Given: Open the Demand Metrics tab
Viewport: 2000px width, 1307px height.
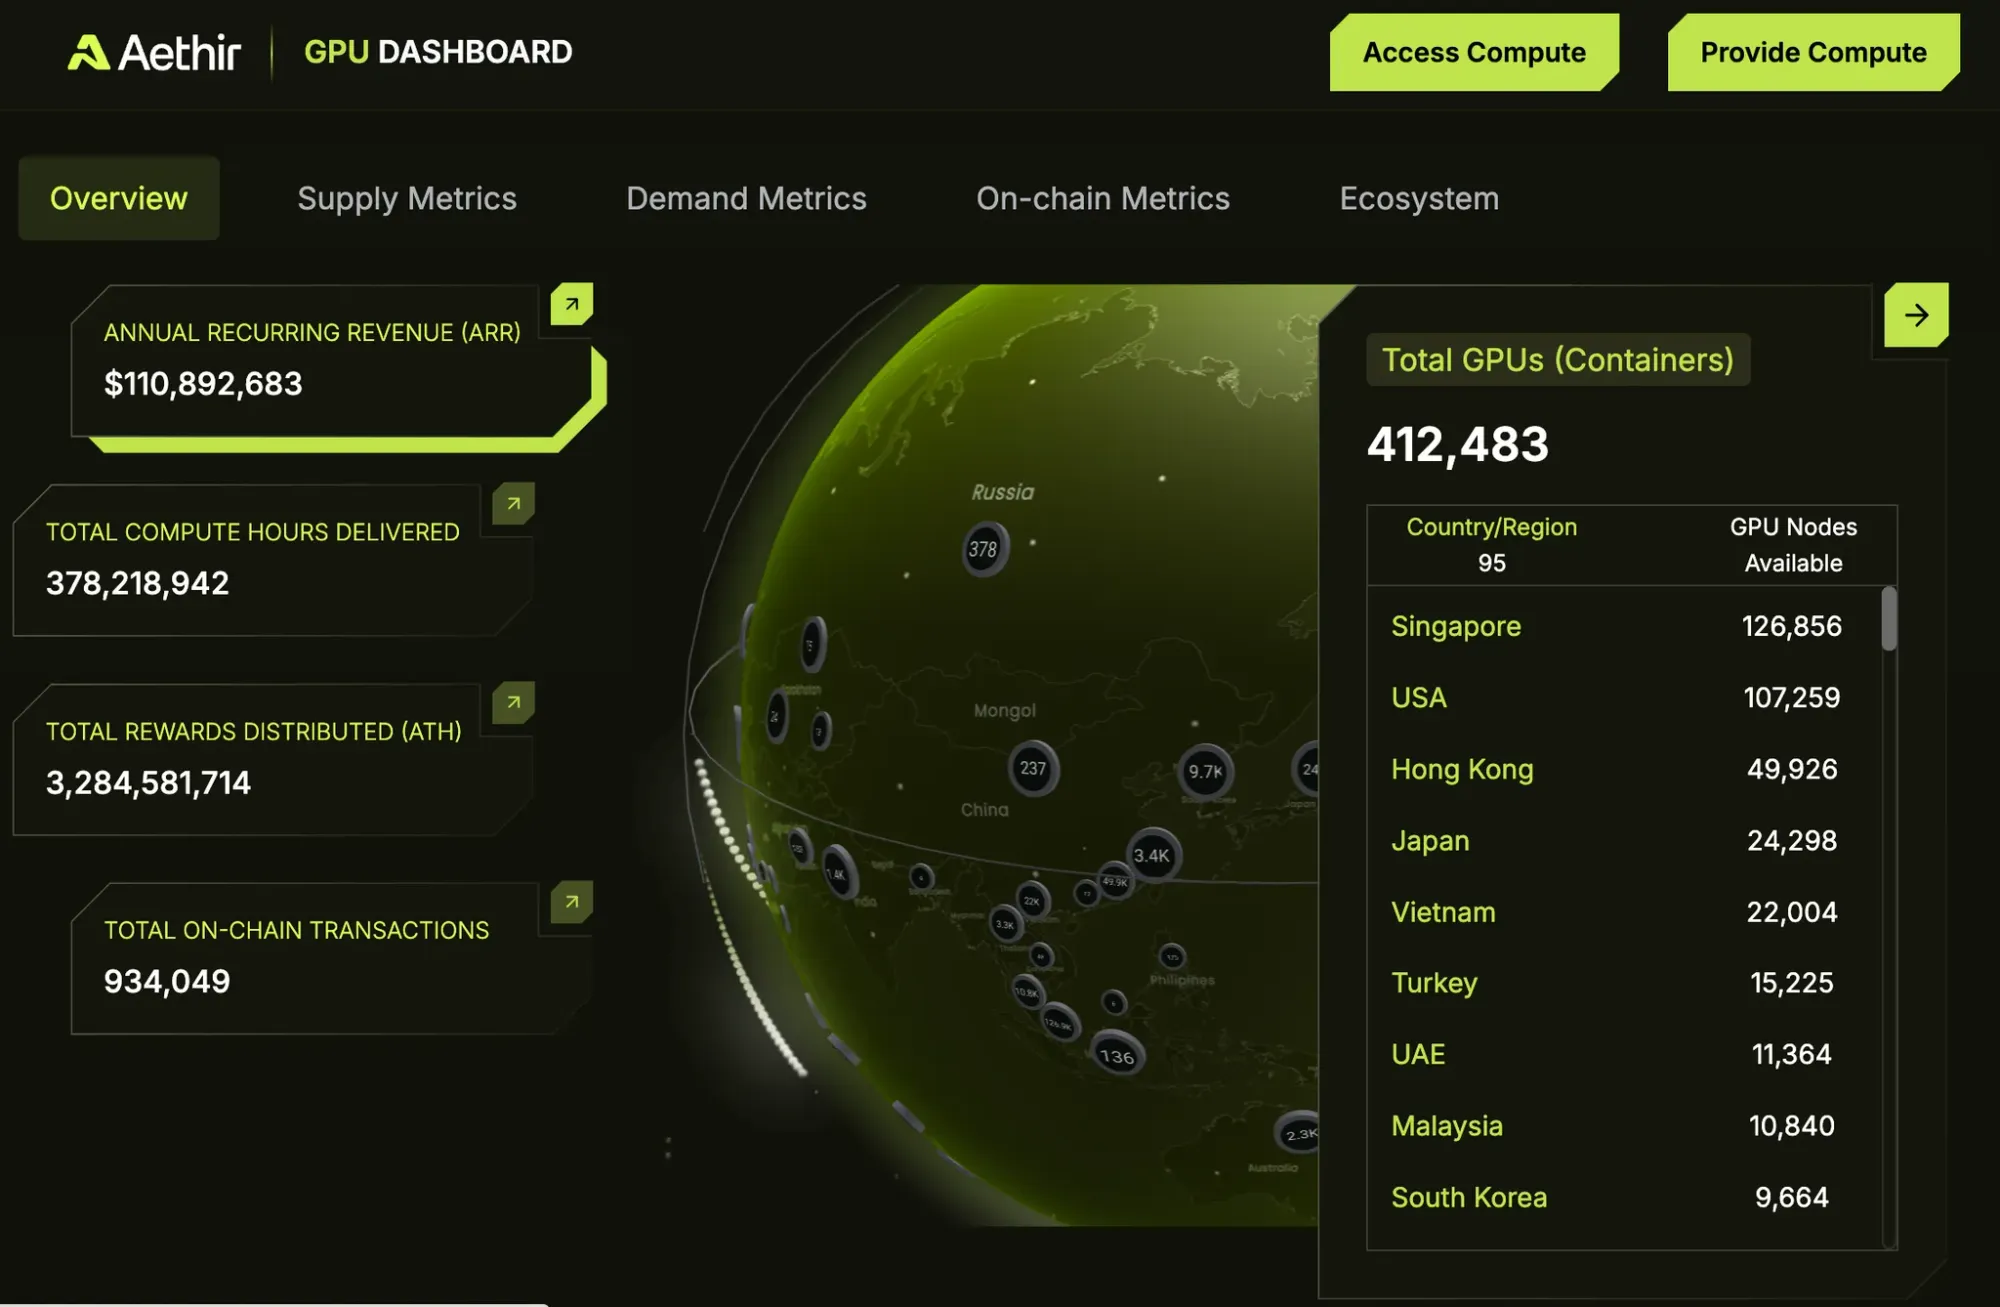Looking at the screenshot, I should click(x=746, y=198).
